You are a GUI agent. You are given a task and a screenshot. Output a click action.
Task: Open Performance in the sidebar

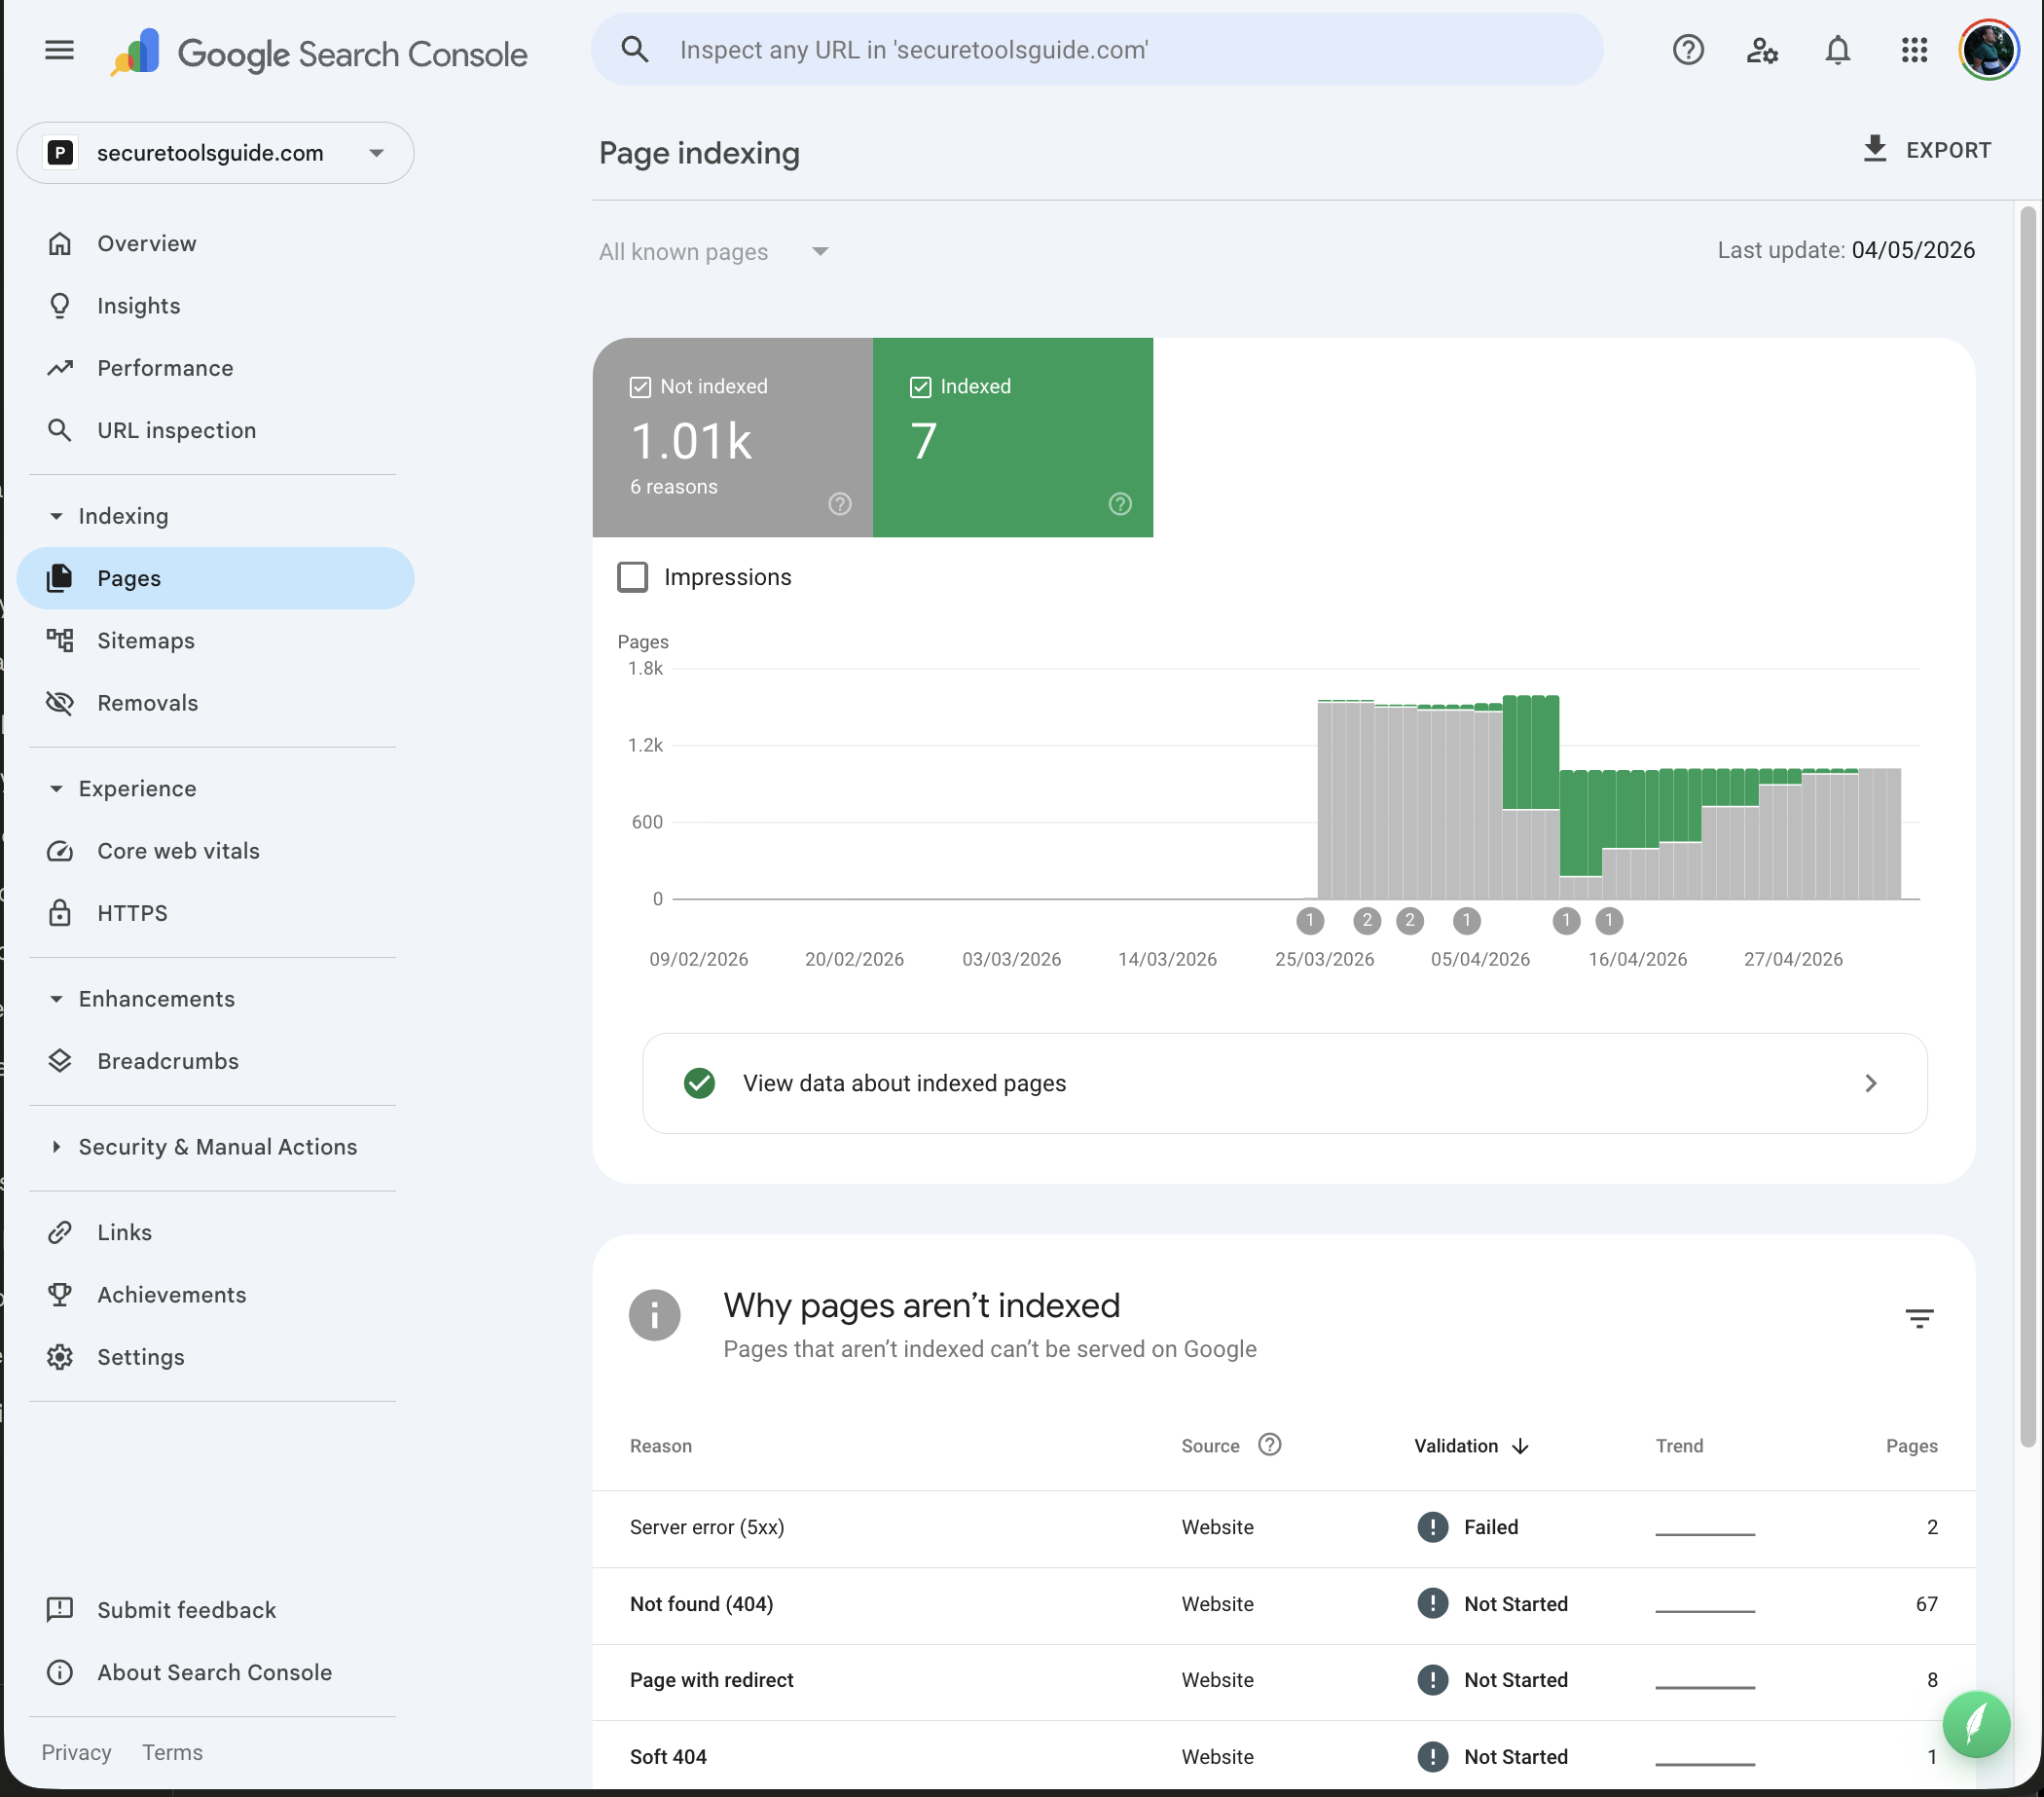pos(215,368)
